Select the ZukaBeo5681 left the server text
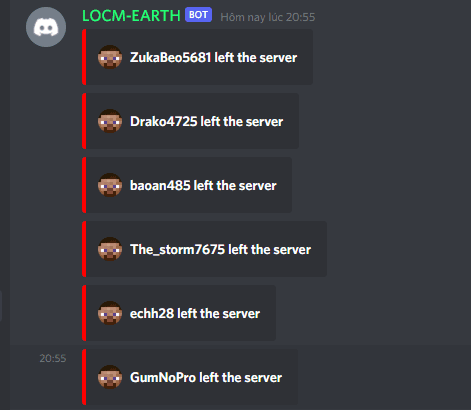 (x=213, y=57)
